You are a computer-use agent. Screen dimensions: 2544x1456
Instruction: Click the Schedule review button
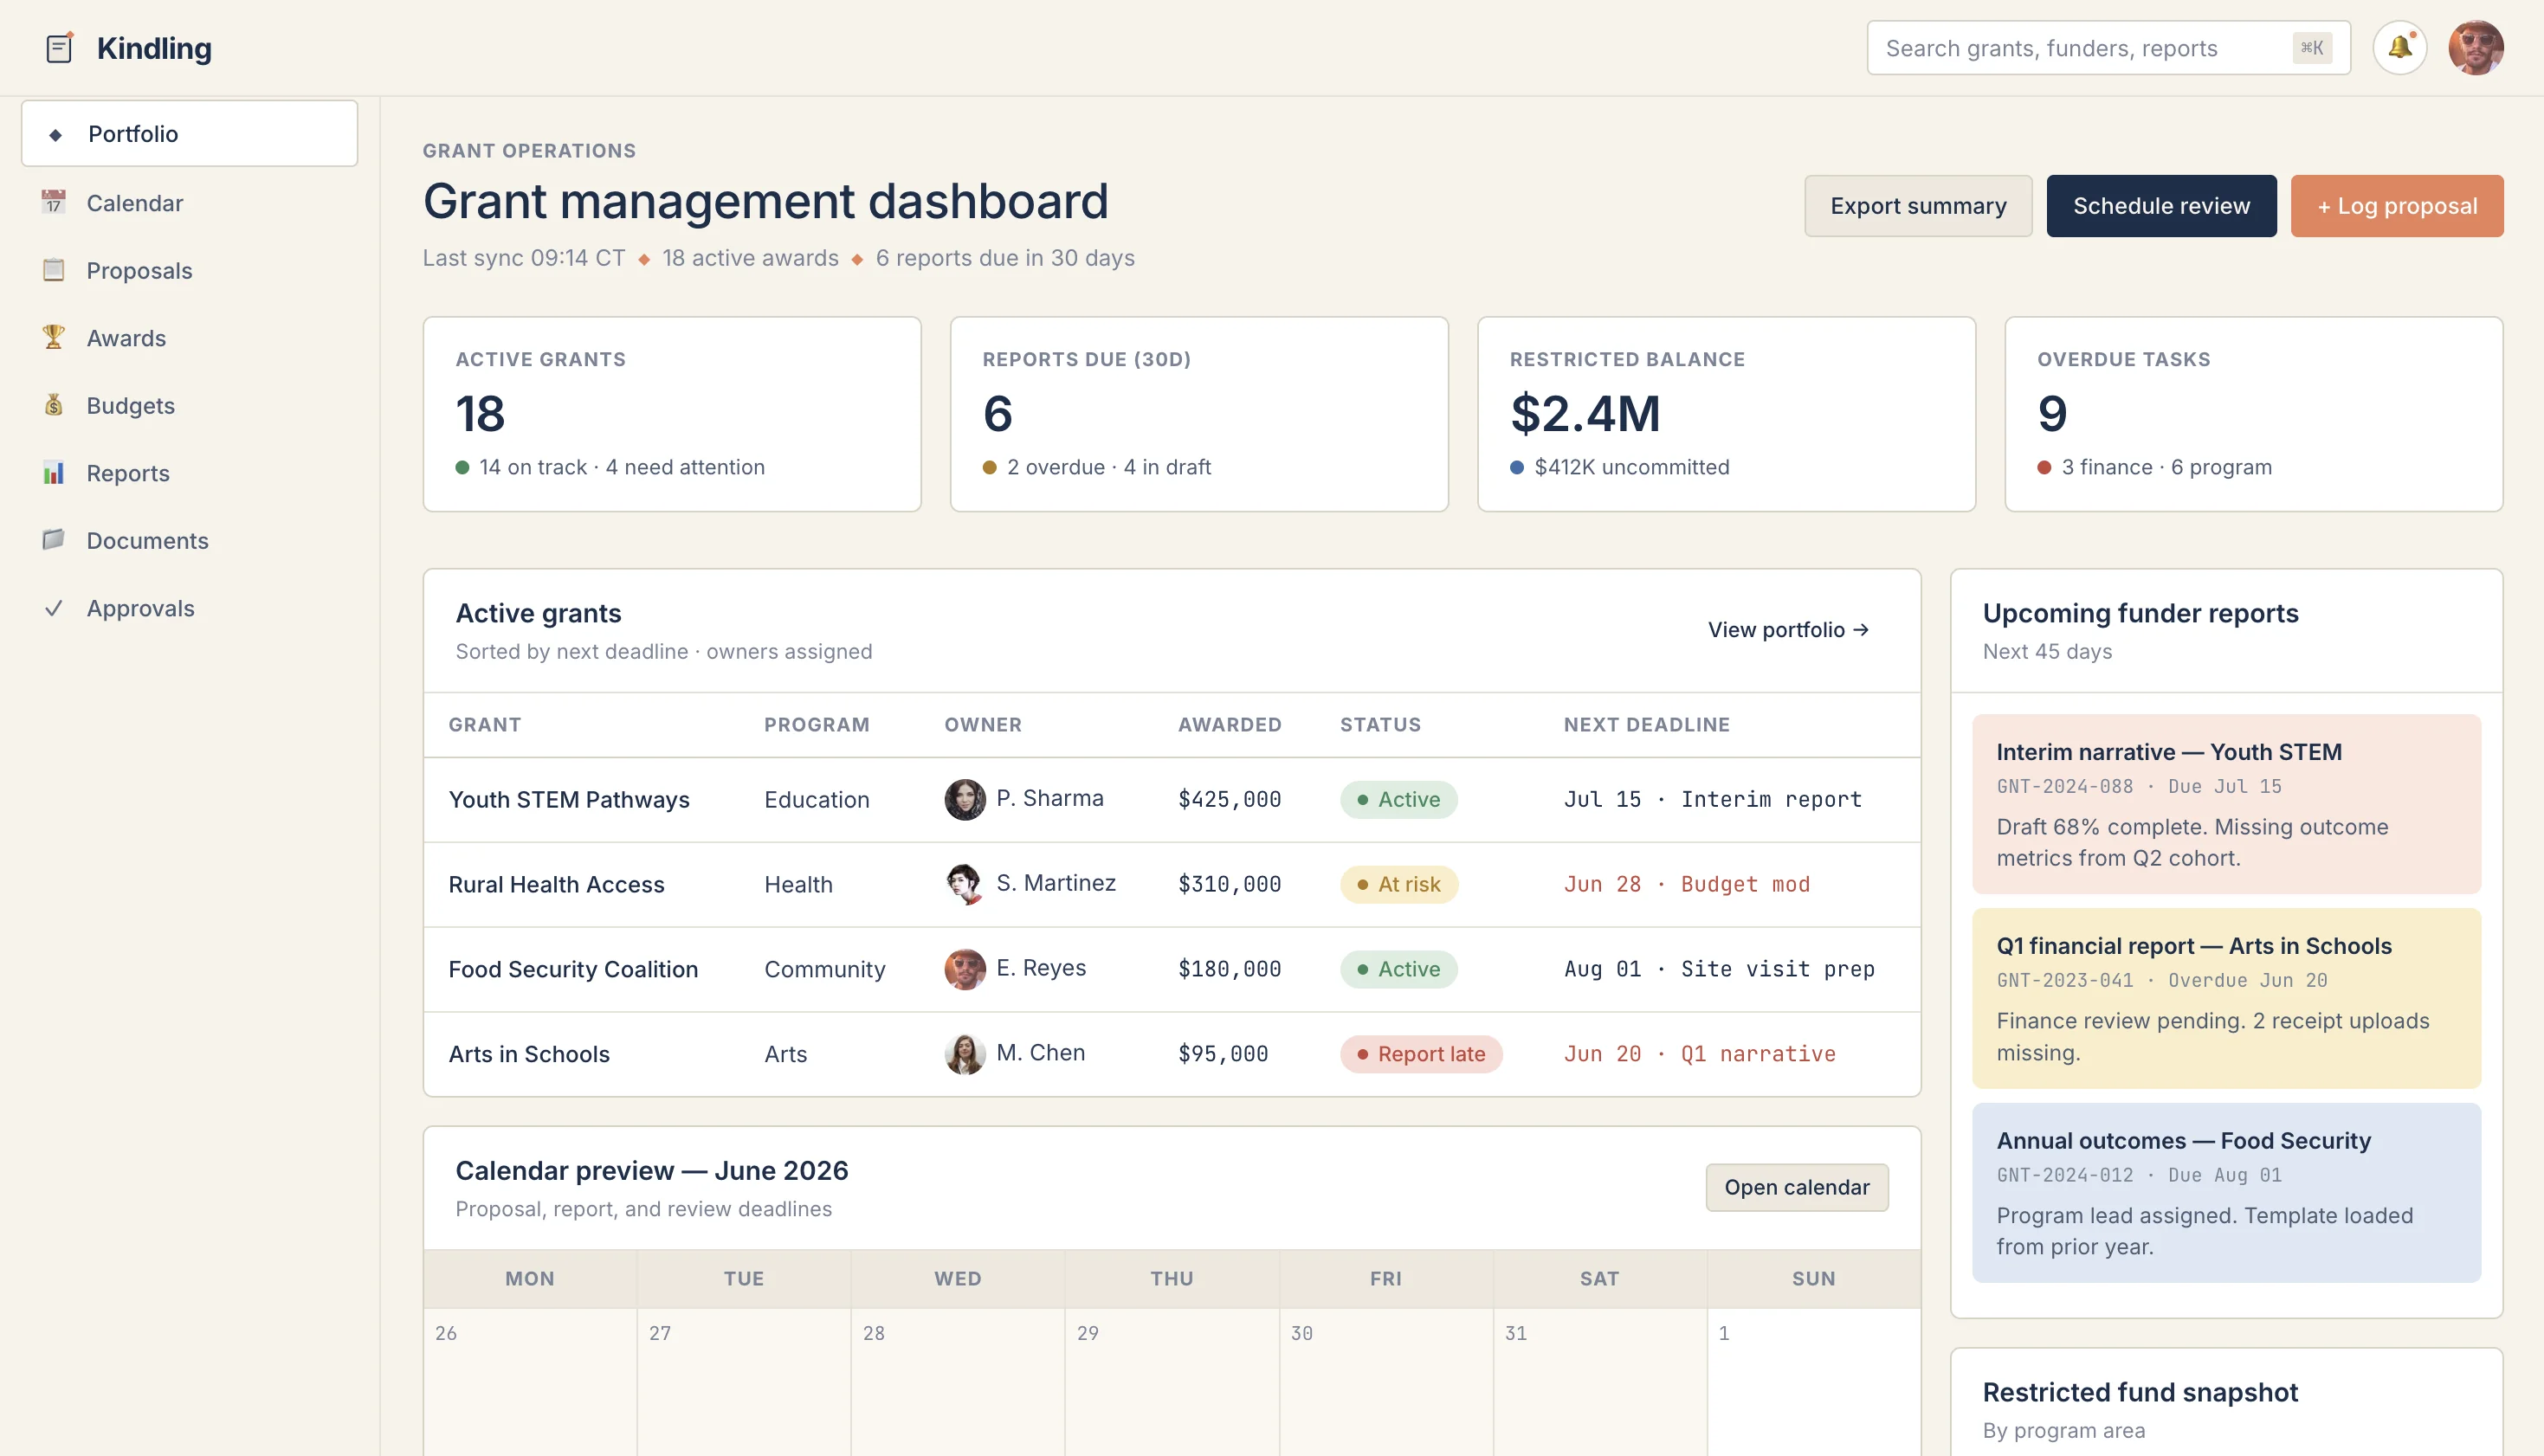2161,205
